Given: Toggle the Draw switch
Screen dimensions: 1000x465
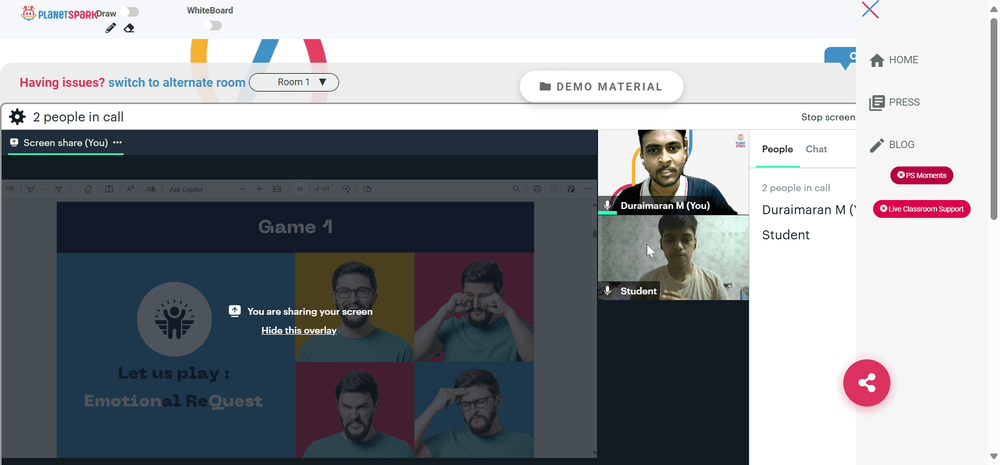Looking at the screenshot, I should click(129, 12).
